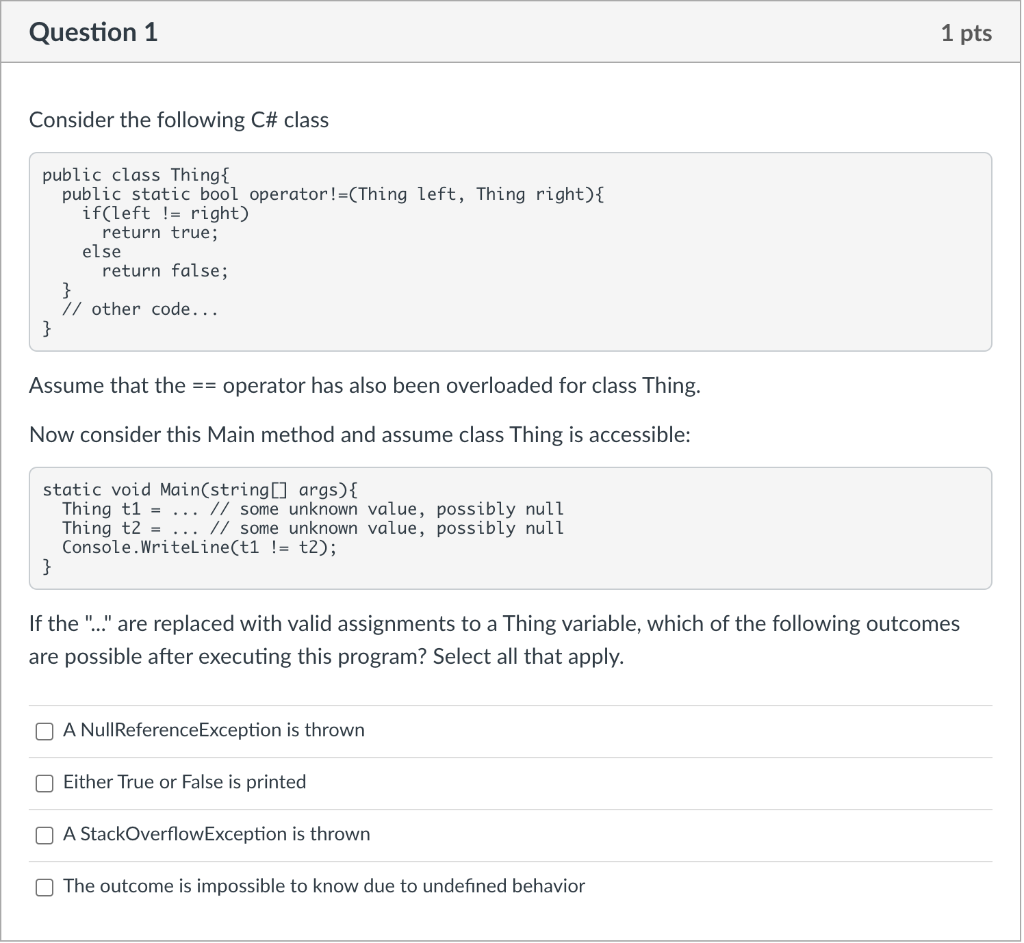Click the "Now consider this Main method" sentence

[360, 435]
